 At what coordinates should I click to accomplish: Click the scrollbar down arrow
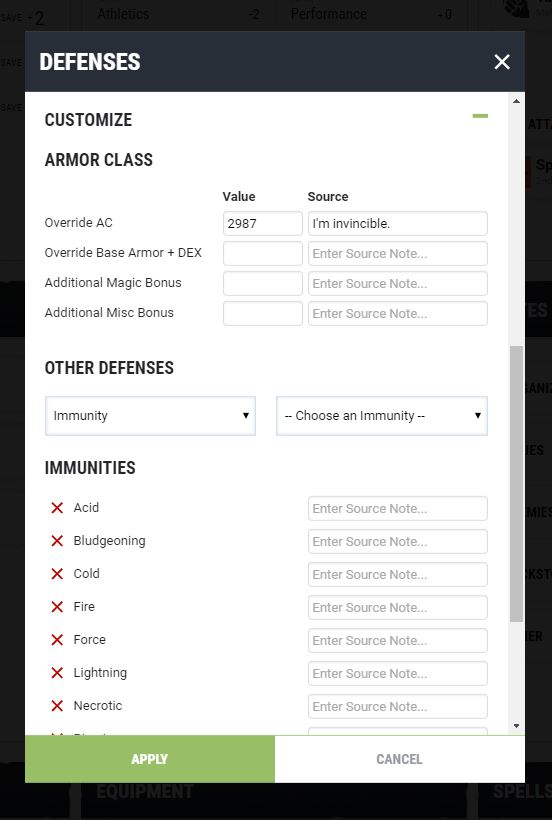(x=516, y=726)
